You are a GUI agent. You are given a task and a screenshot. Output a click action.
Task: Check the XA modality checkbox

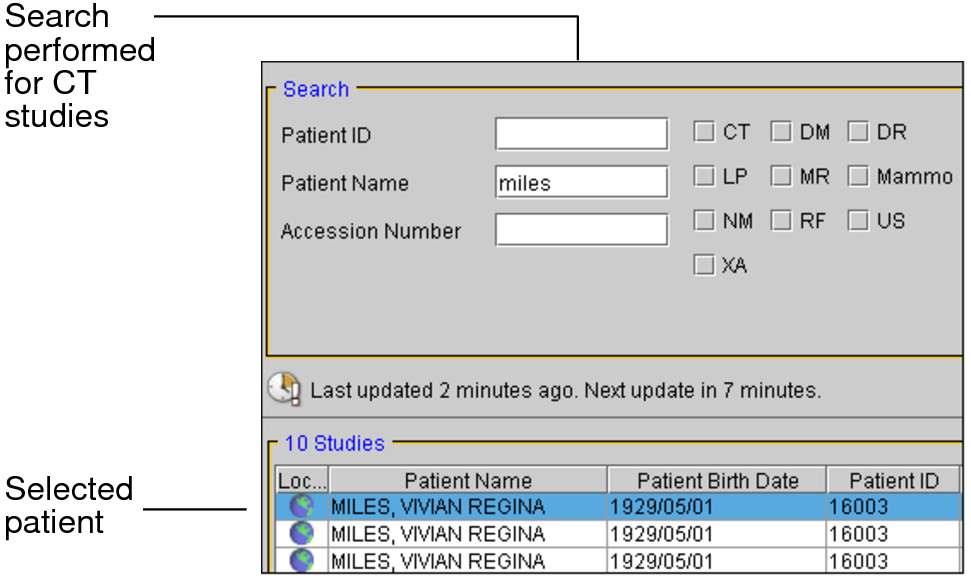[705, 266]
